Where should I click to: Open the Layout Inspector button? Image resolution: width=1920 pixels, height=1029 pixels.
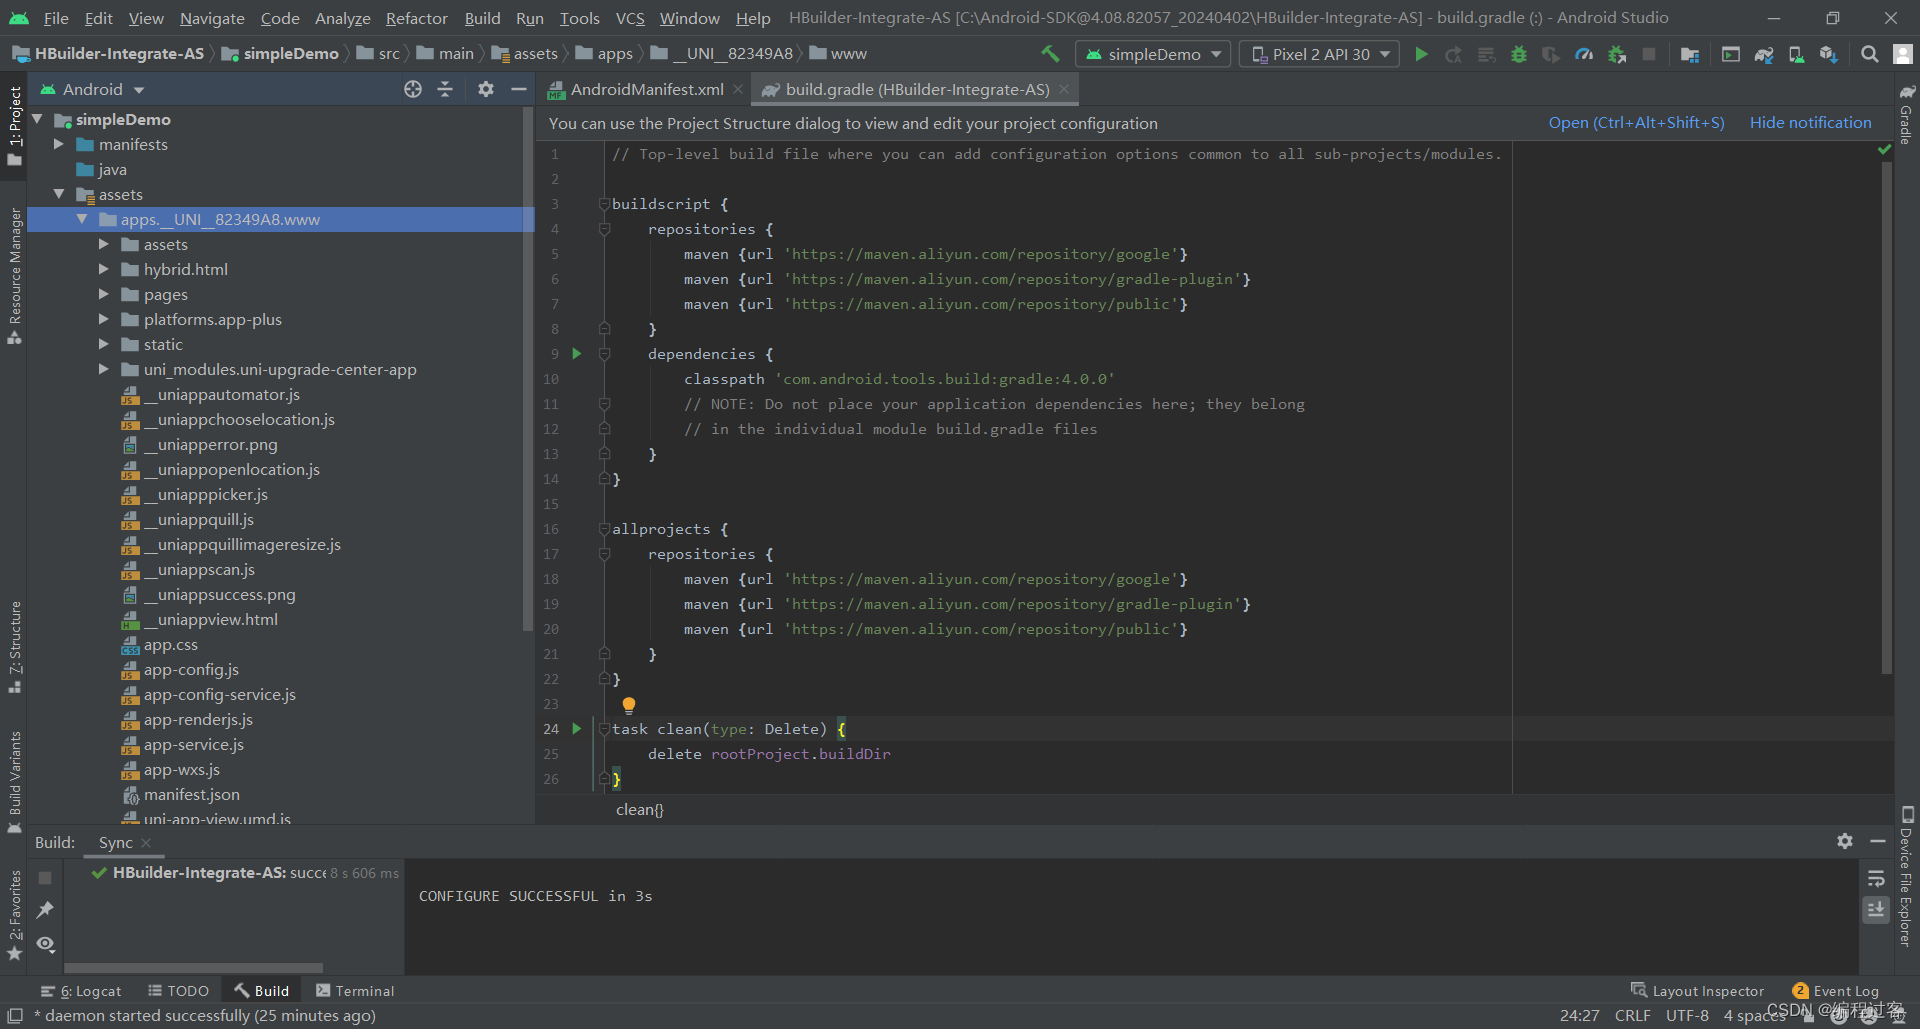point(1698,991)
